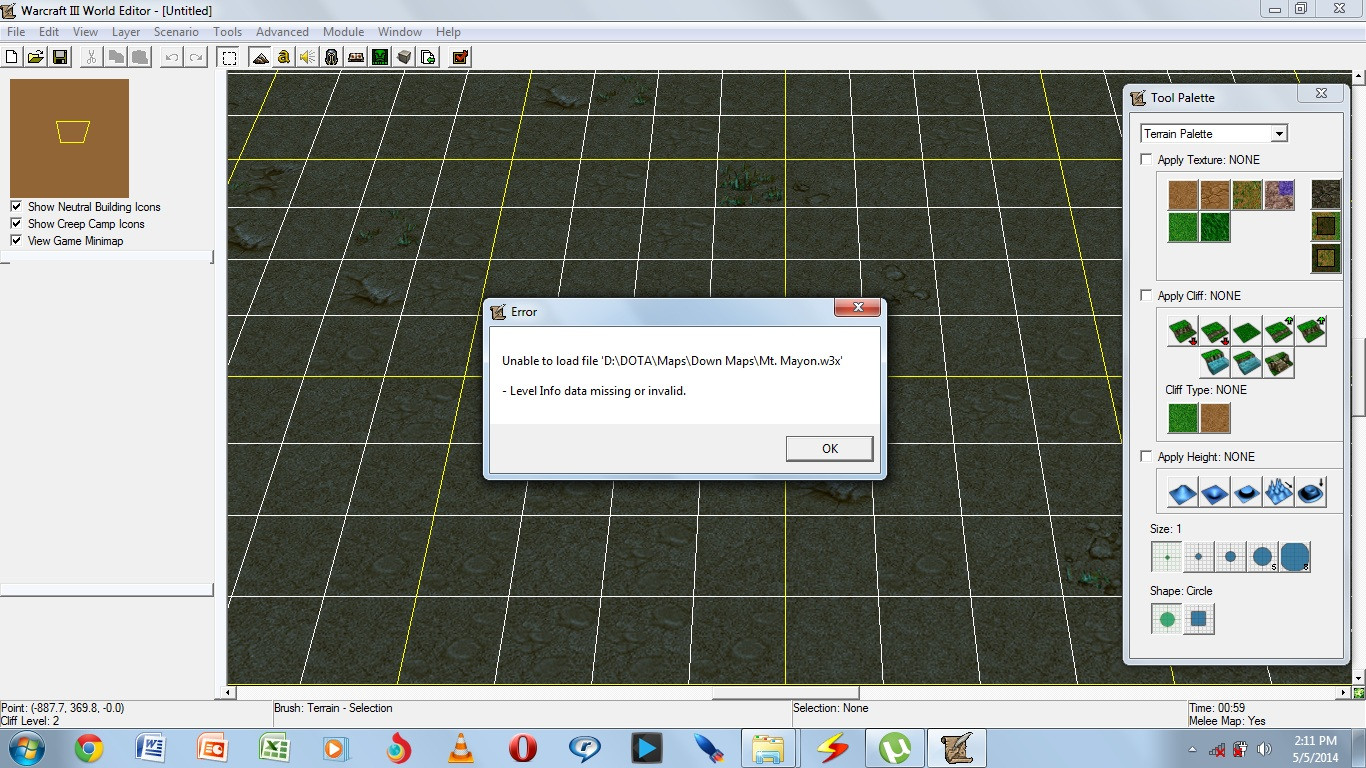Enable the Apply Height checkbox
The height and width of the screenshot is (768, 1366).
point(1147,456)
